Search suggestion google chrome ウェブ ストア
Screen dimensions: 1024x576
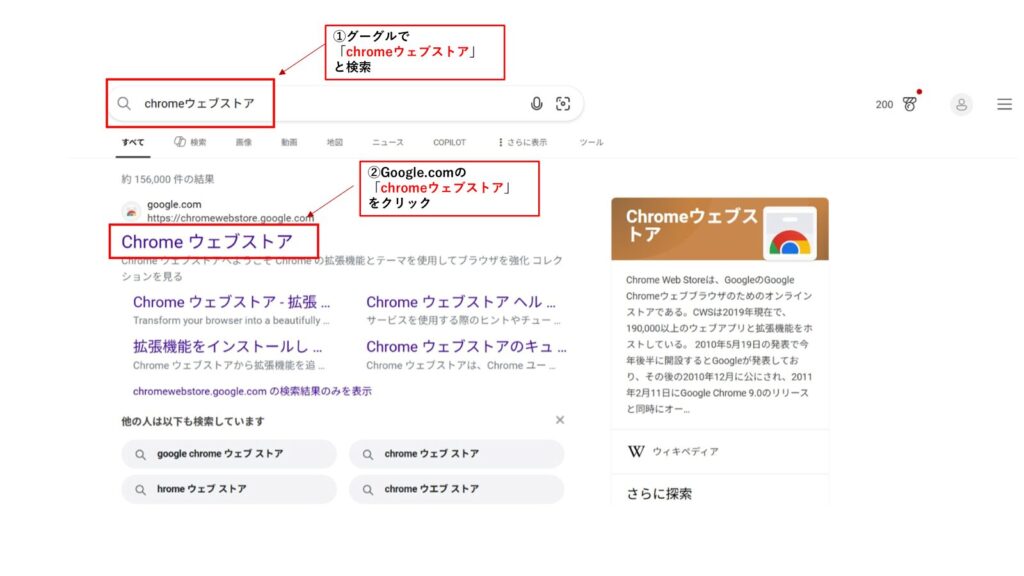click(x=229, y=454)
